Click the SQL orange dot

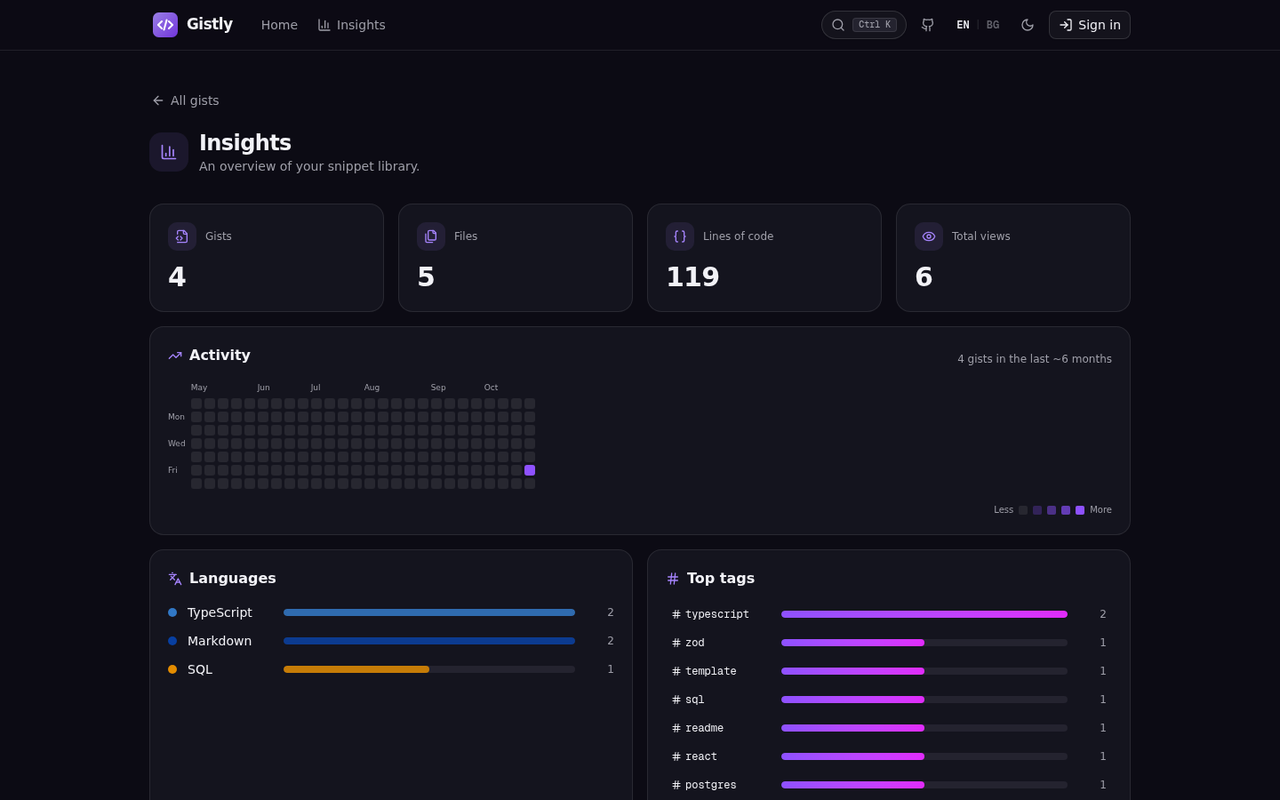[172, 669]
